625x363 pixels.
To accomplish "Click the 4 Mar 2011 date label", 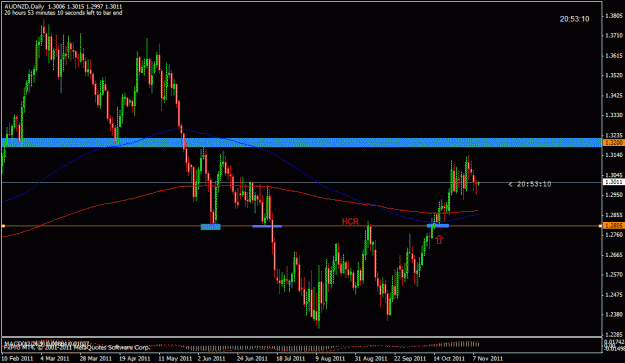I will pyautogui.click(x=55, y=358).
